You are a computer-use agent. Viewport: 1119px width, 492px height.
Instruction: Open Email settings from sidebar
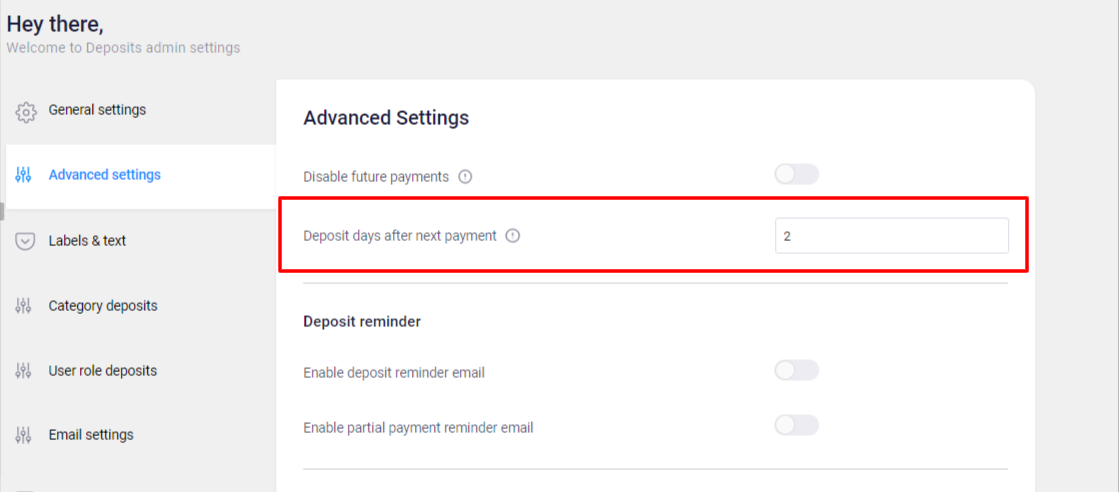(91, 435)
